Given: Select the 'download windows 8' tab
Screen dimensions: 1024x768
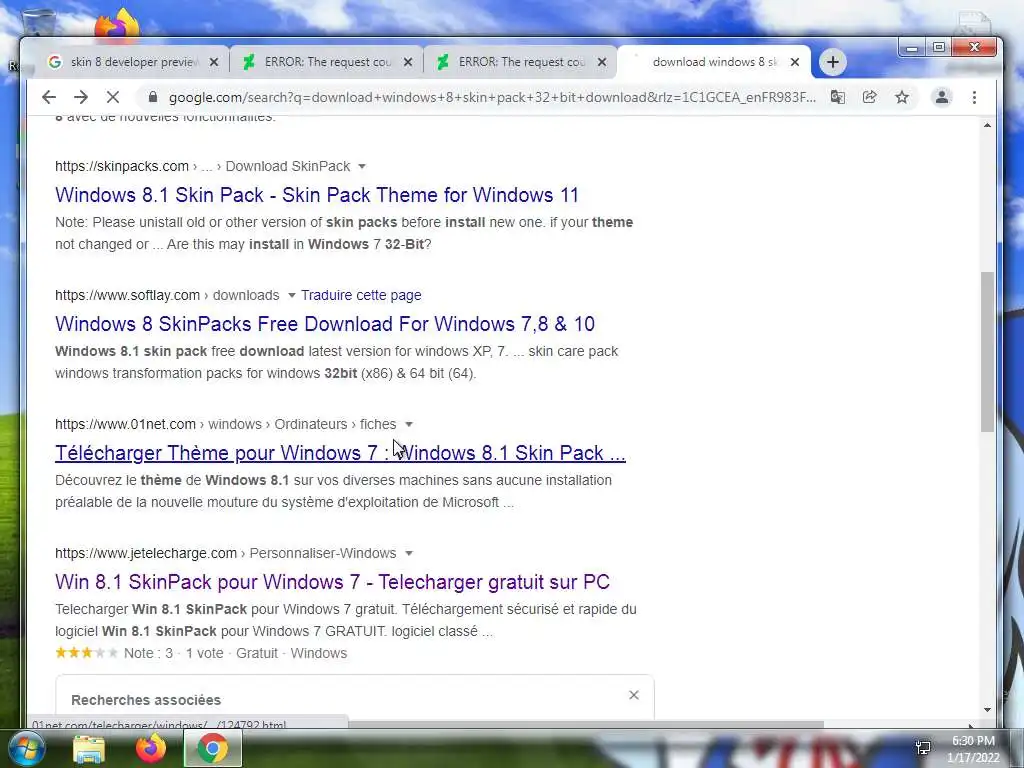Looking at the screenshot, I should (x=713, y=62).
